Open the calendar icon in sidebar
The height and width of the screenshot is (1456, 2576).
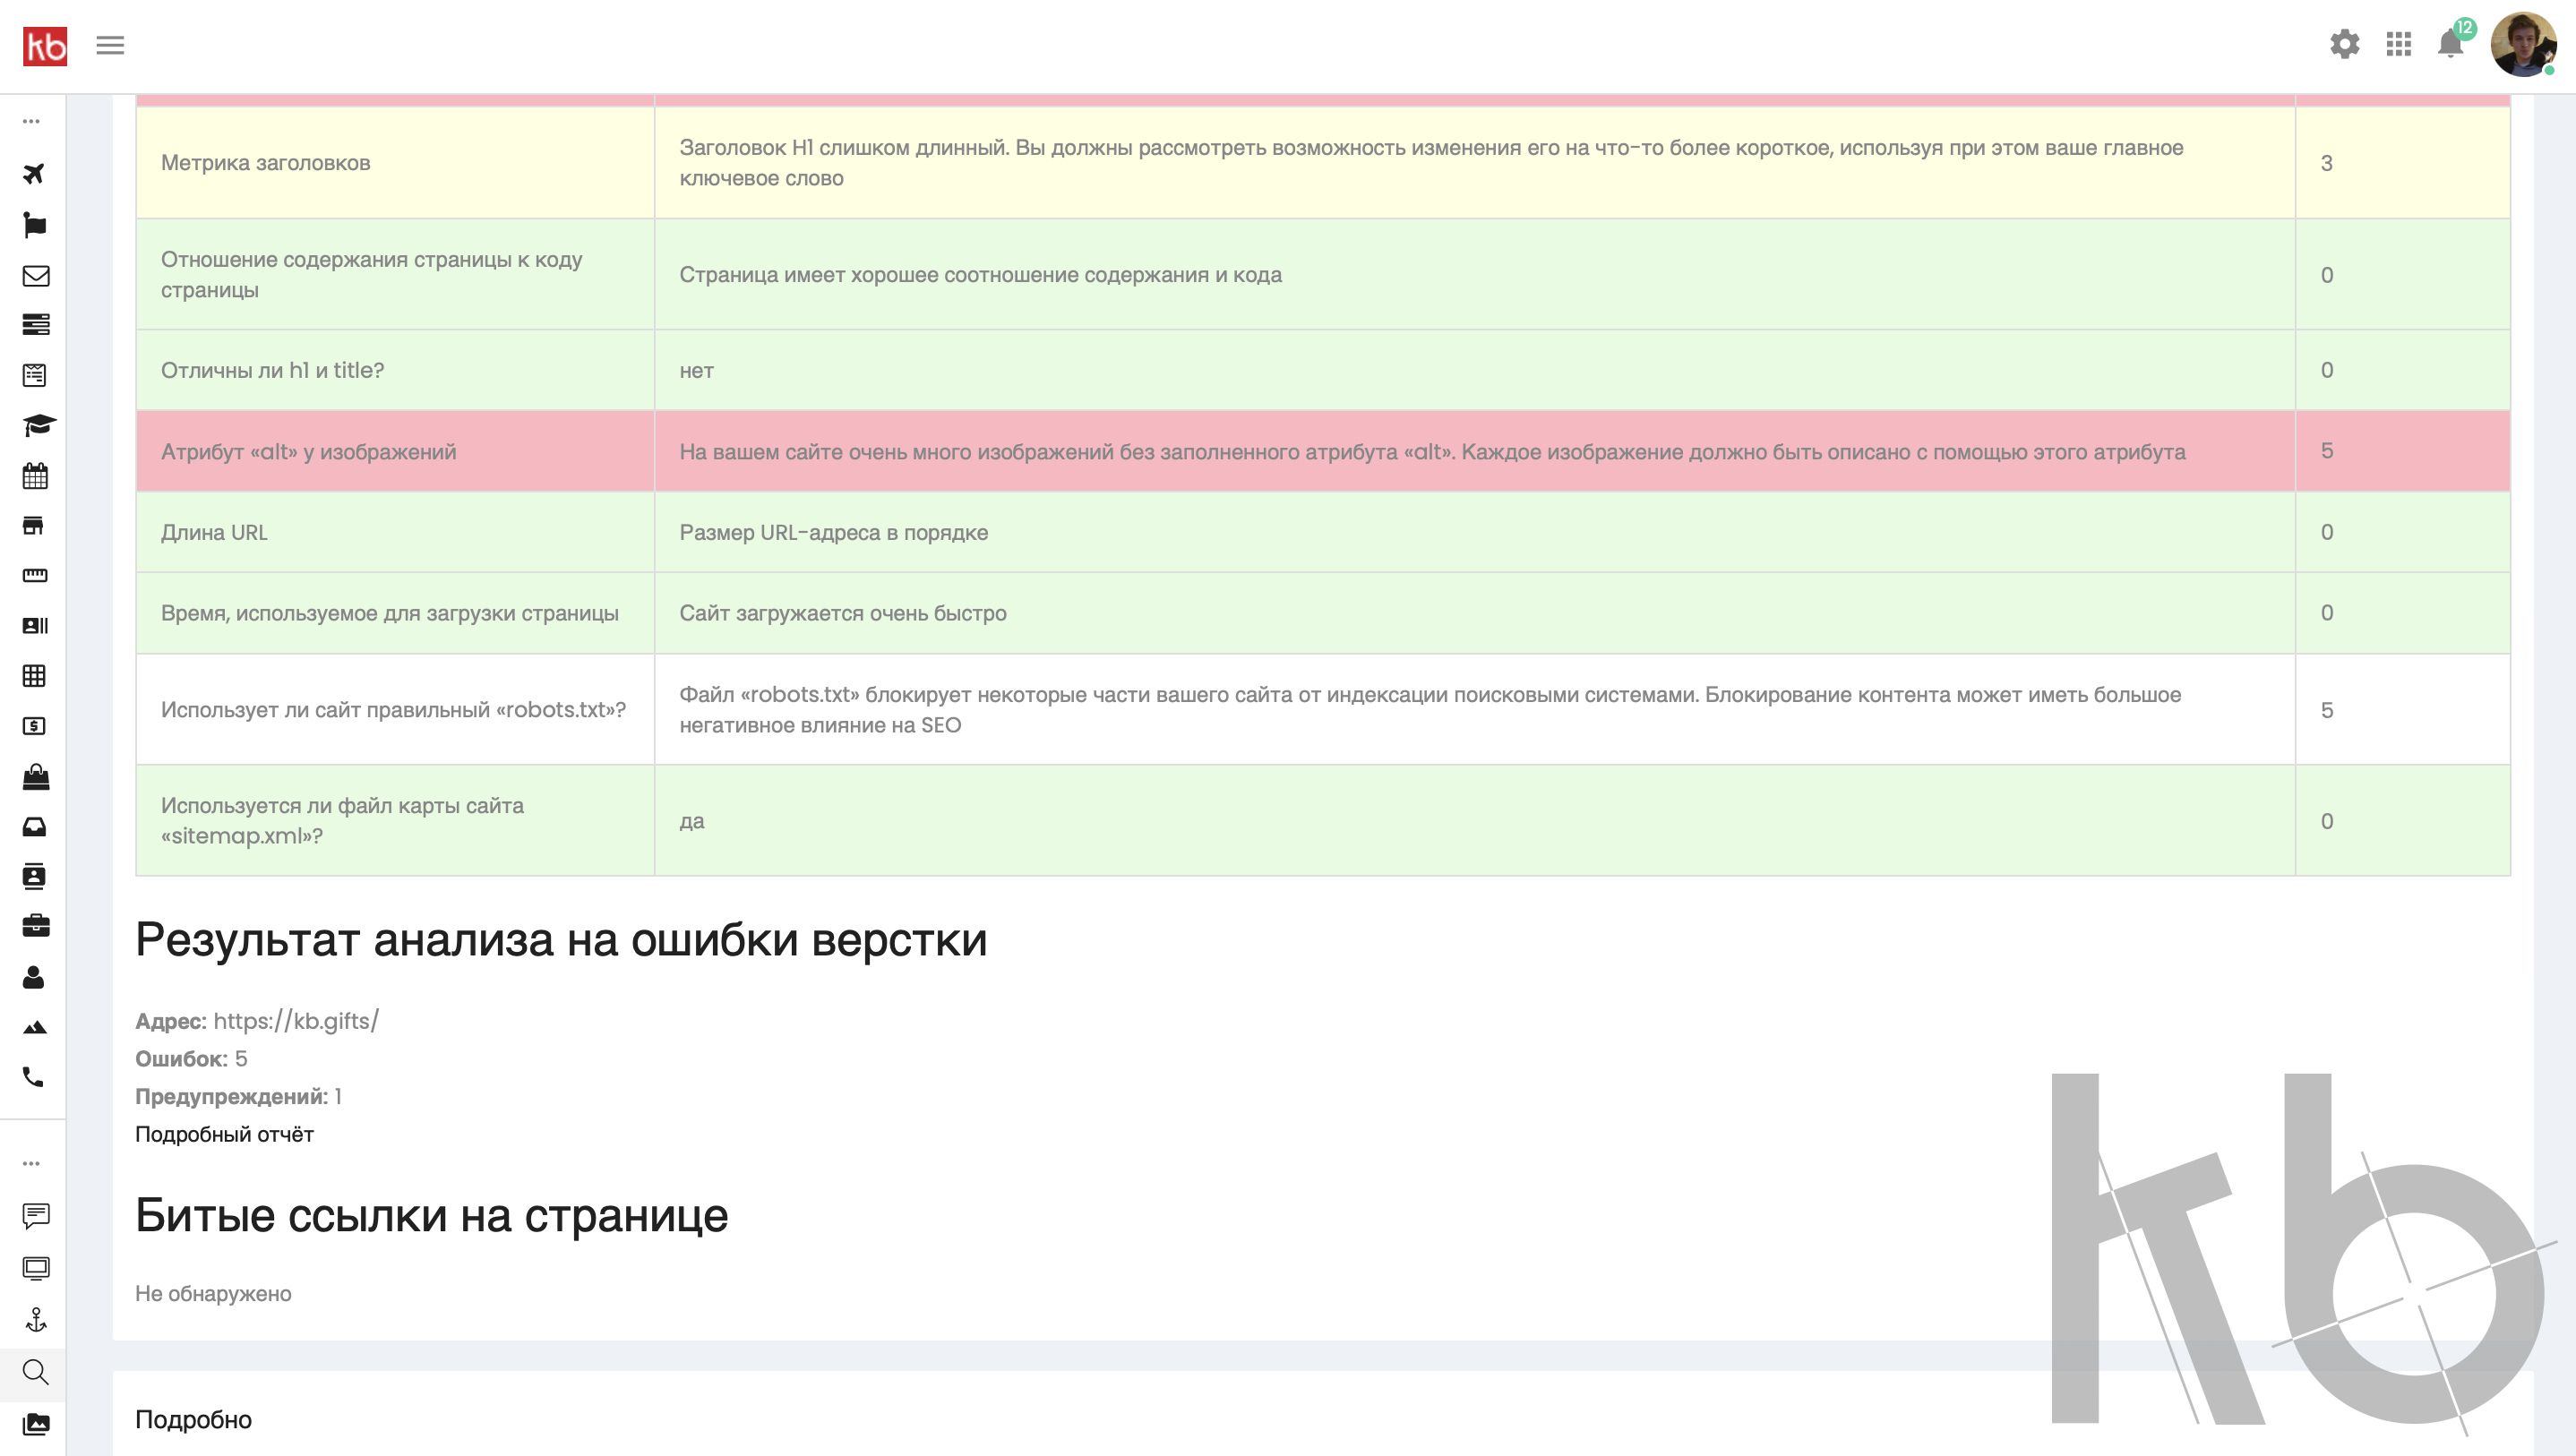[35, 476]
